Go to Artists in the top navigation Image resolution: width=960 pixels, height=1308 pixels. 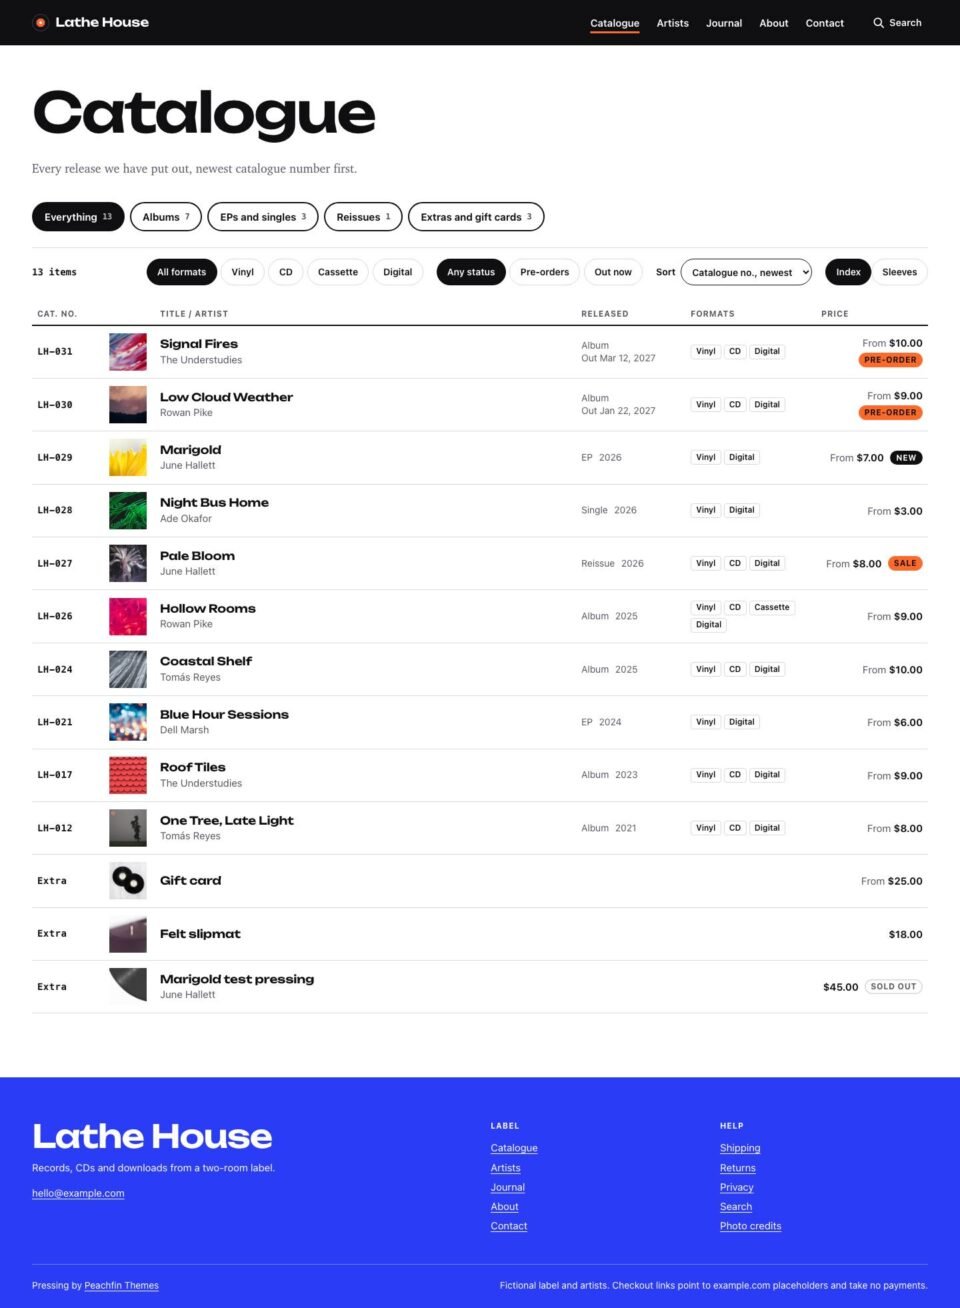(x=673, y=23)
